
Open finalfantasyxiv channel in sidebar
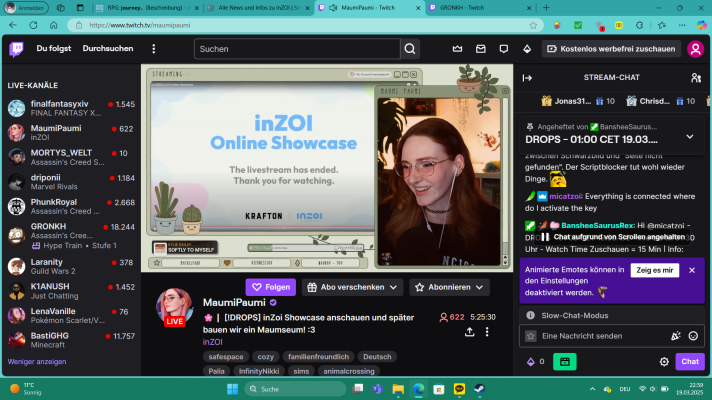71,108
